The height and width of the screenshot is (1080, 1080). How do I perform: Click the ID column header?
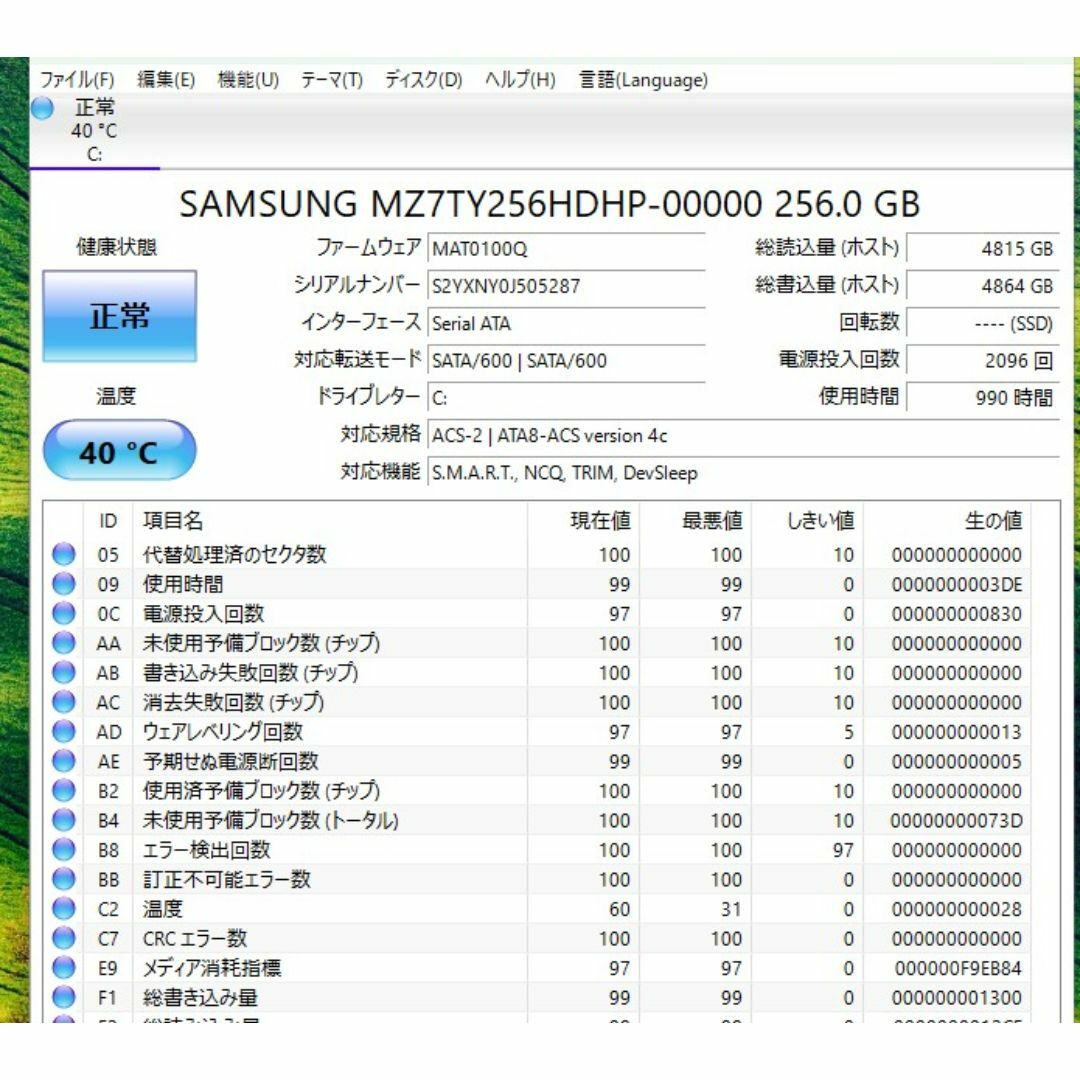coord(108,521)
